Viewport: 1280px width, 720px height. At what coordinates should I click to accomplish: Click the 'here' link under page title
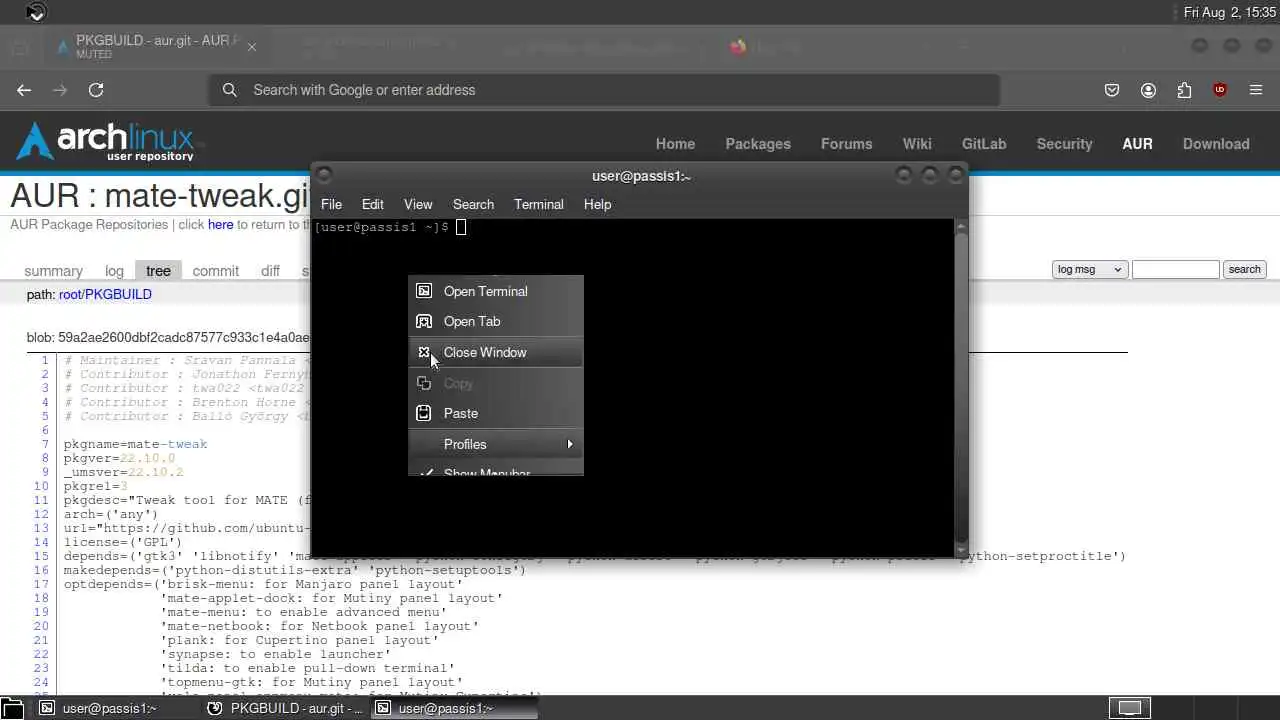coord(220,225)
